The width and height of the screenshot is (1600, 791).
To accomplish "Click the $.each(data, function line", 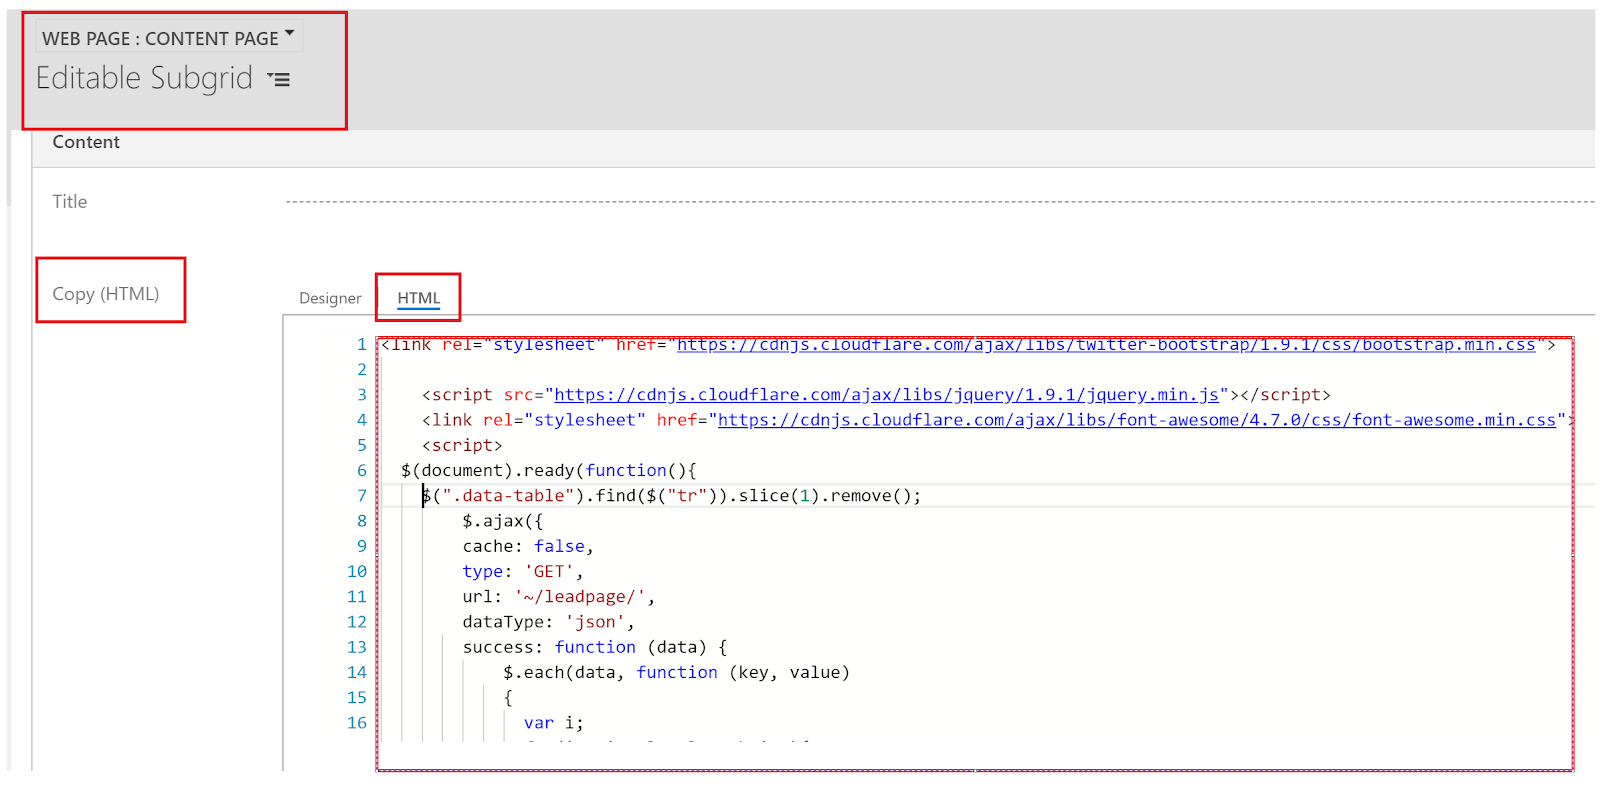I will pos(676,673).
